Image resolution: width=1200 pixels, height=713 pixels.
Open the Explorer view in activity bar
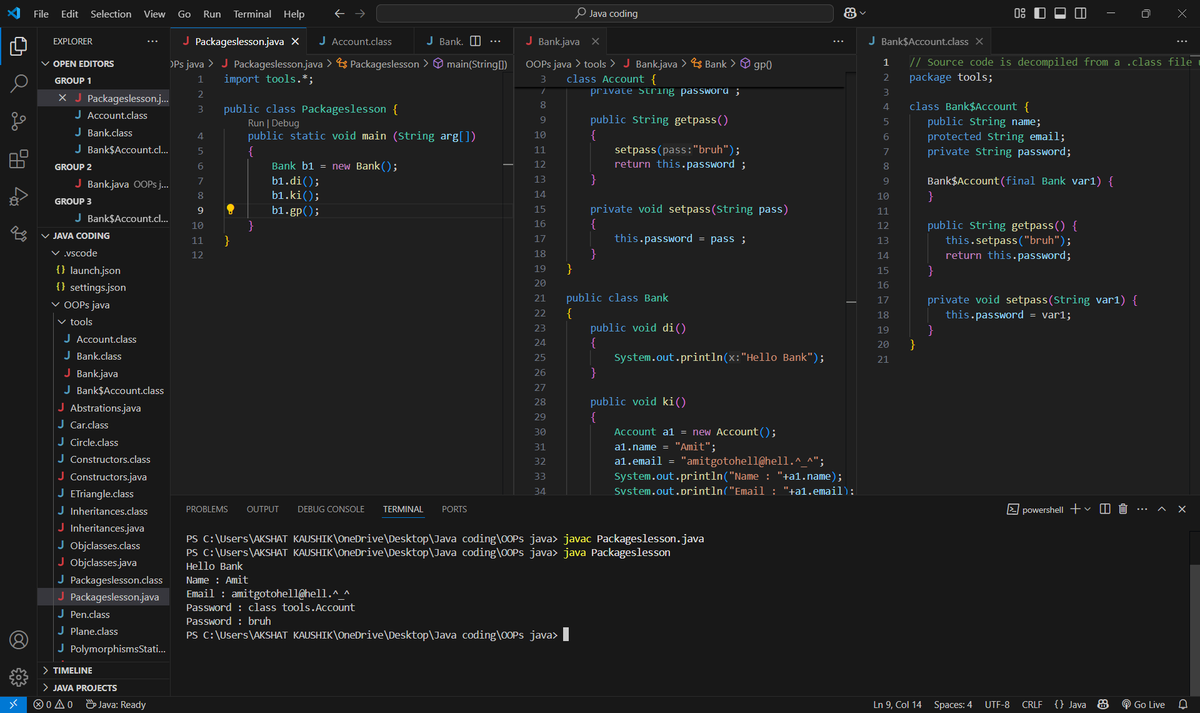18,46
